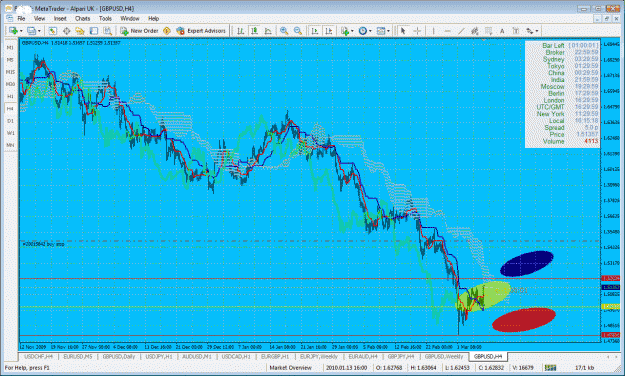Open the Help menu
This screenshot has height=376, width=625.
tap(153, 18)
